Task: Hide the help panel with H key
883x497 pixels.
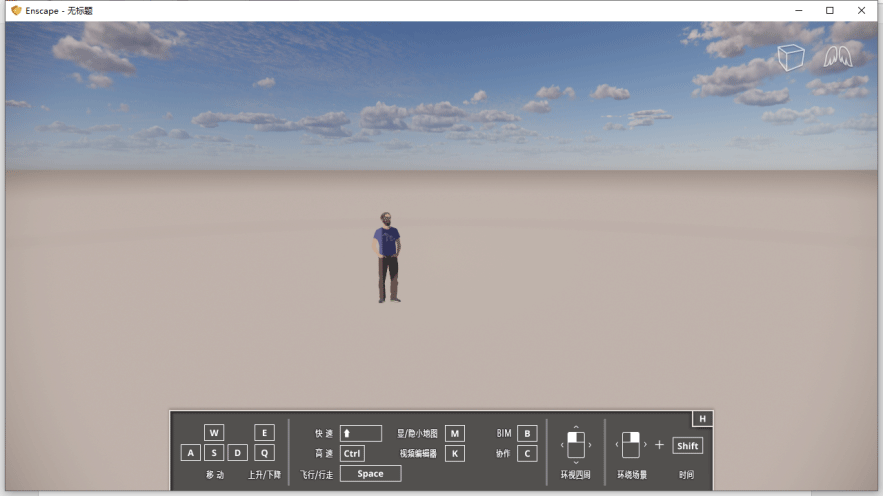Action: click(x=702, y=419)
